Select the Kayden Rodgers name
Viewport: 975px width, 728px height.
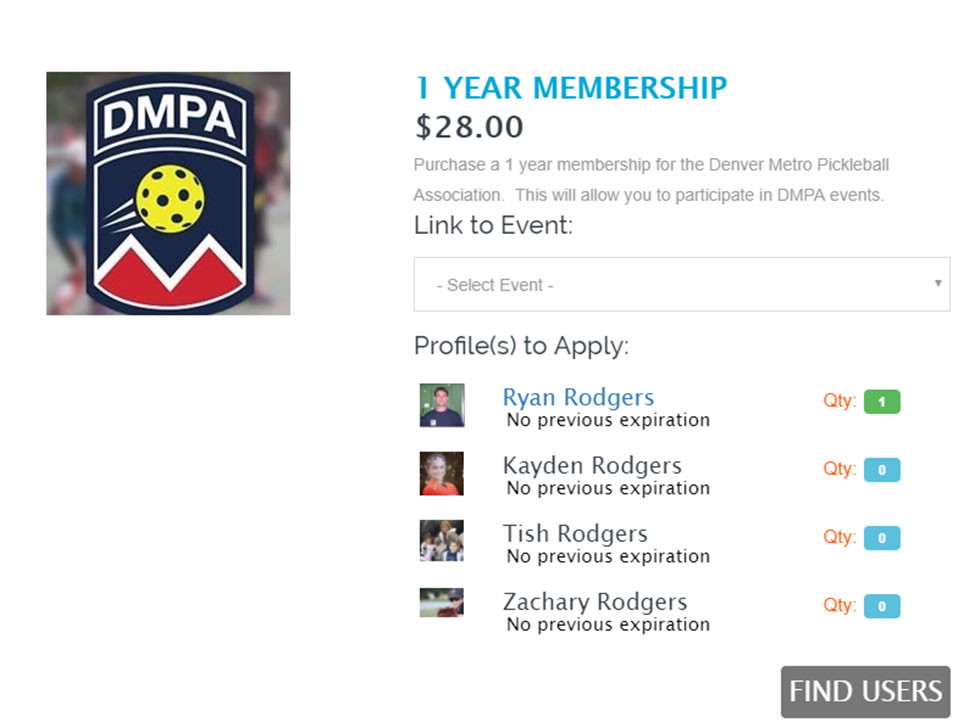point(592,466)
